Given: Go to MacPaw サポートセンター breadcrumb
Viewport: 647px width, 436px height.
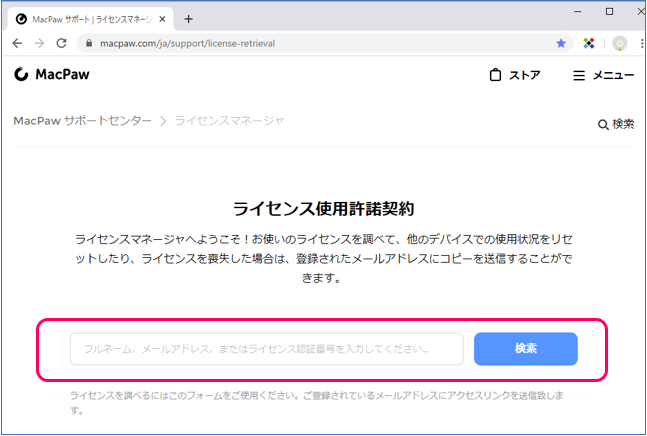Looking at the screenshot, I should pyautogui.click(x=83, y=121).
